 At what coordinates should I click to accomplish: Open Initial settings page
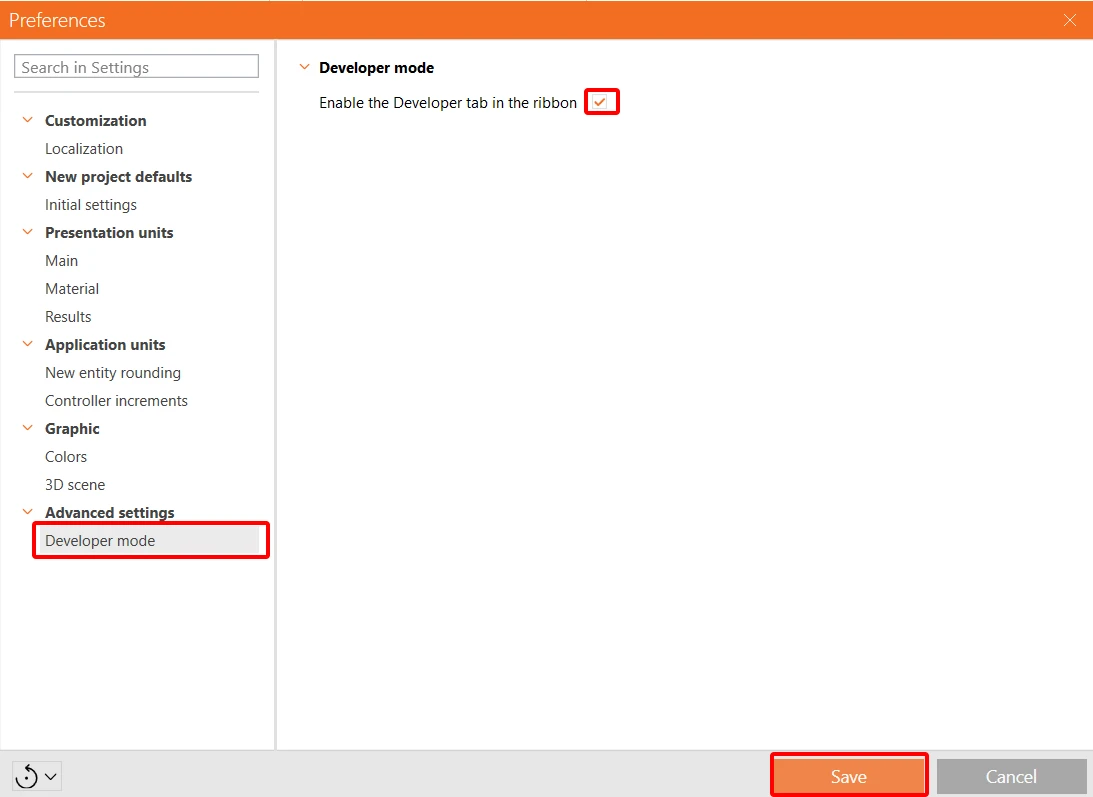point(91,205)
